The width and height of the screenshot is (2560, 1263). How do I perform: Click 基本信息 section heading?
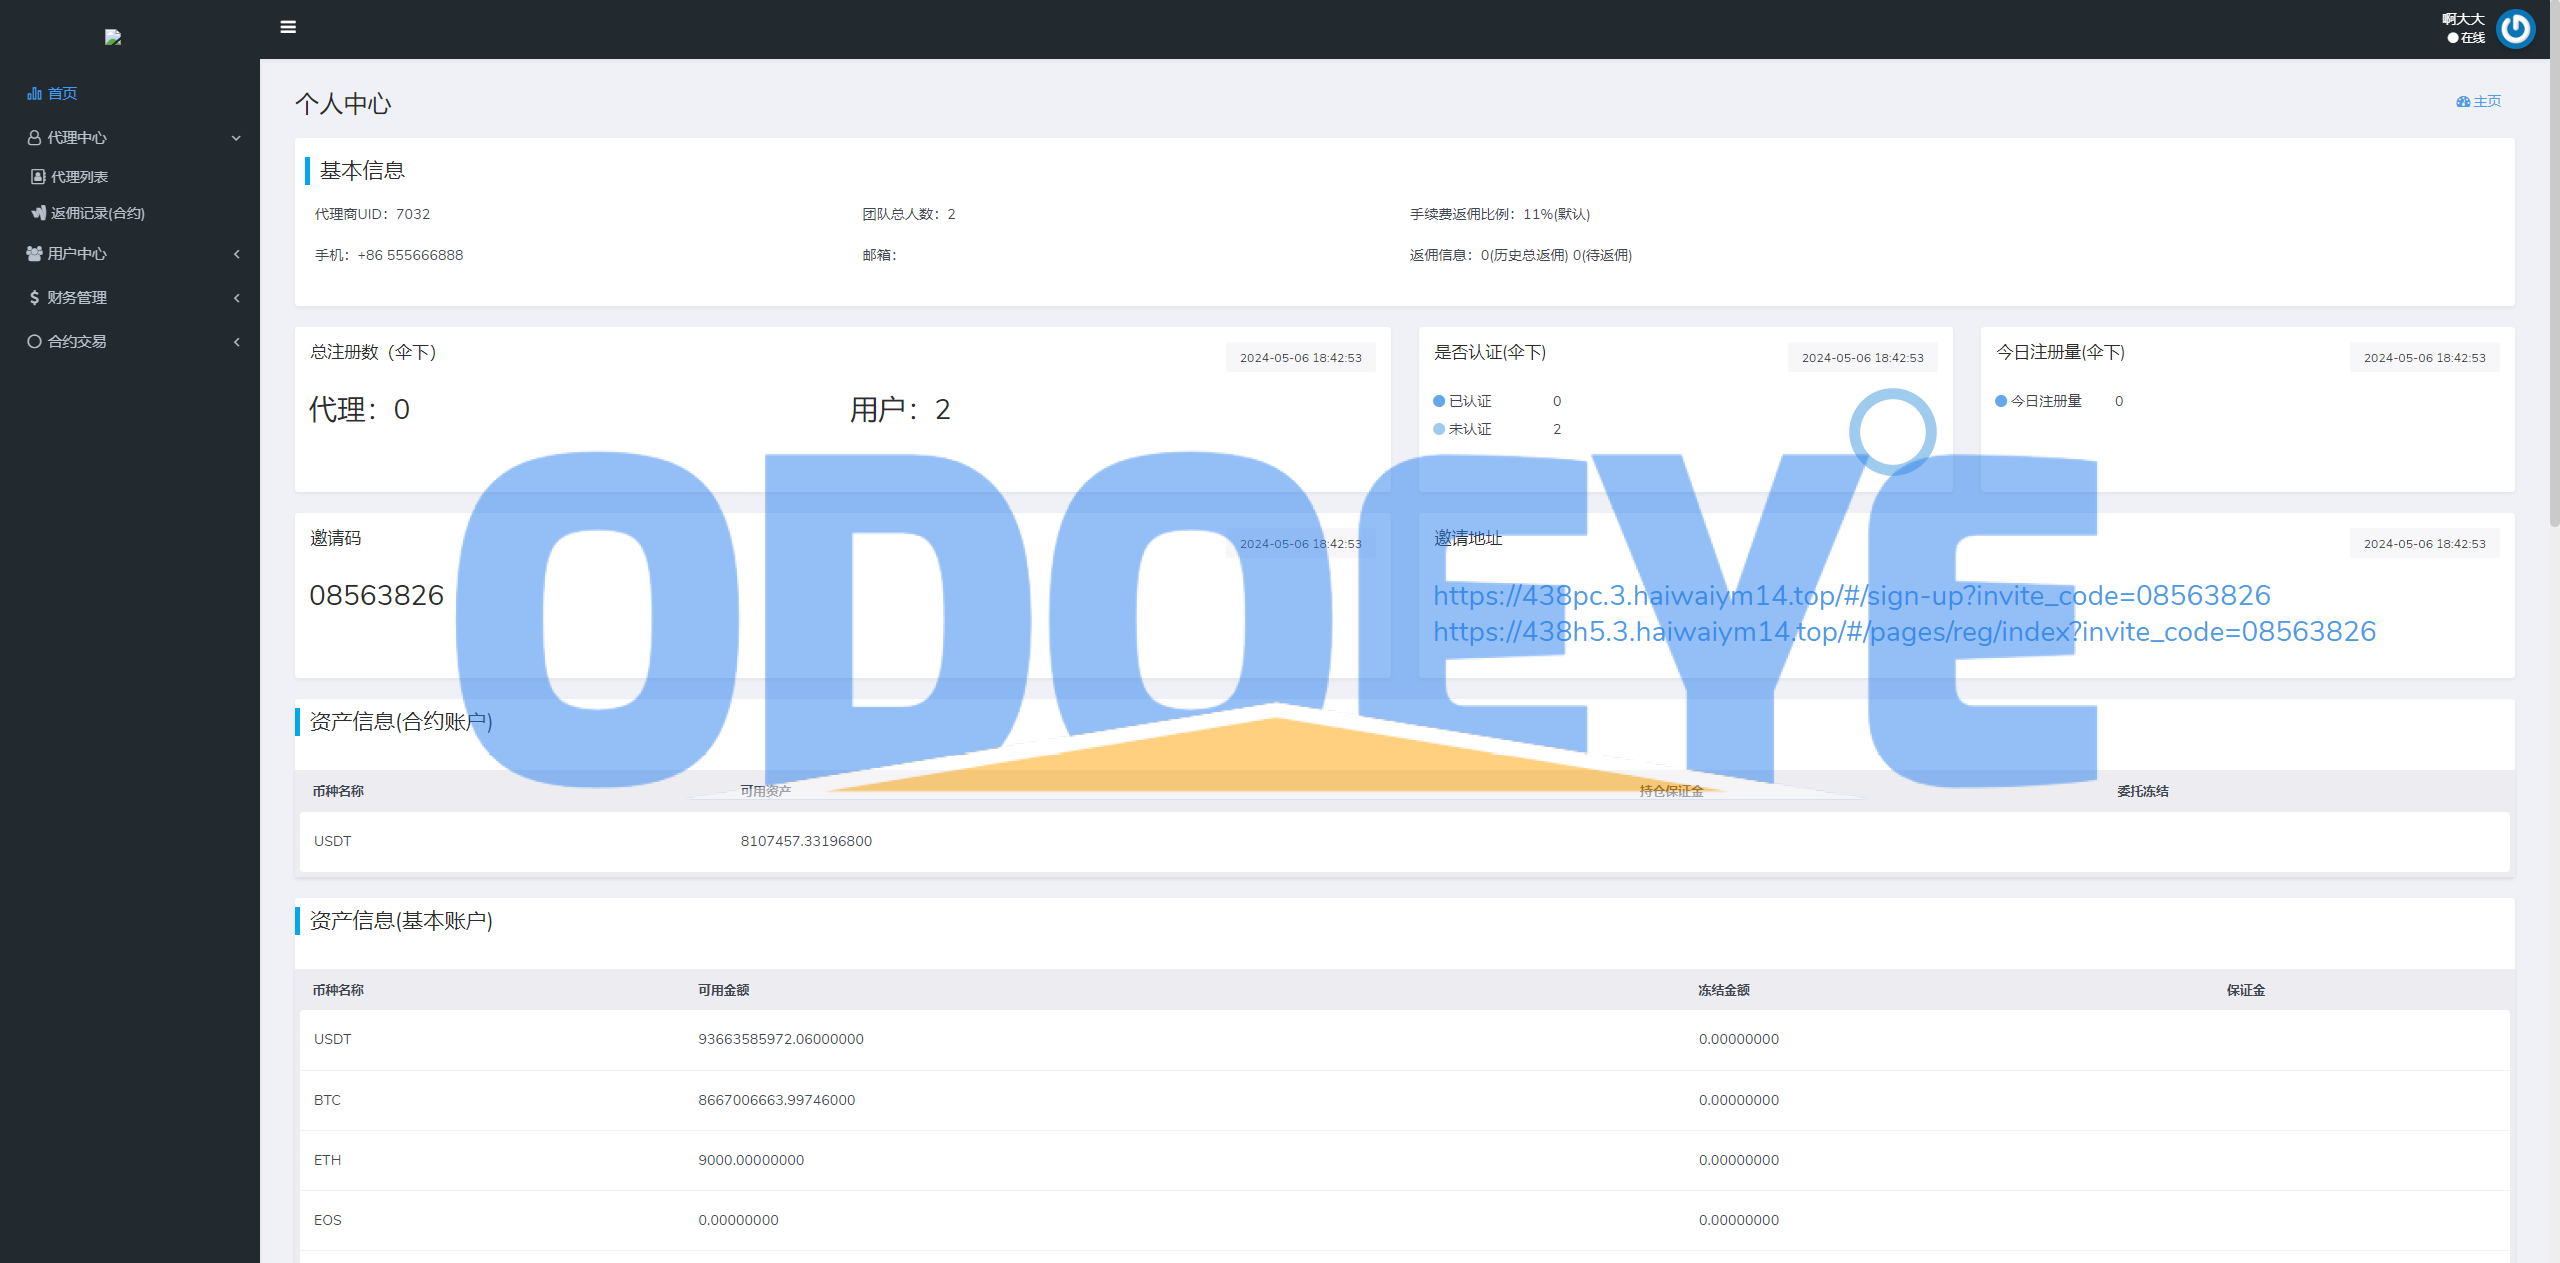point(362,171)
